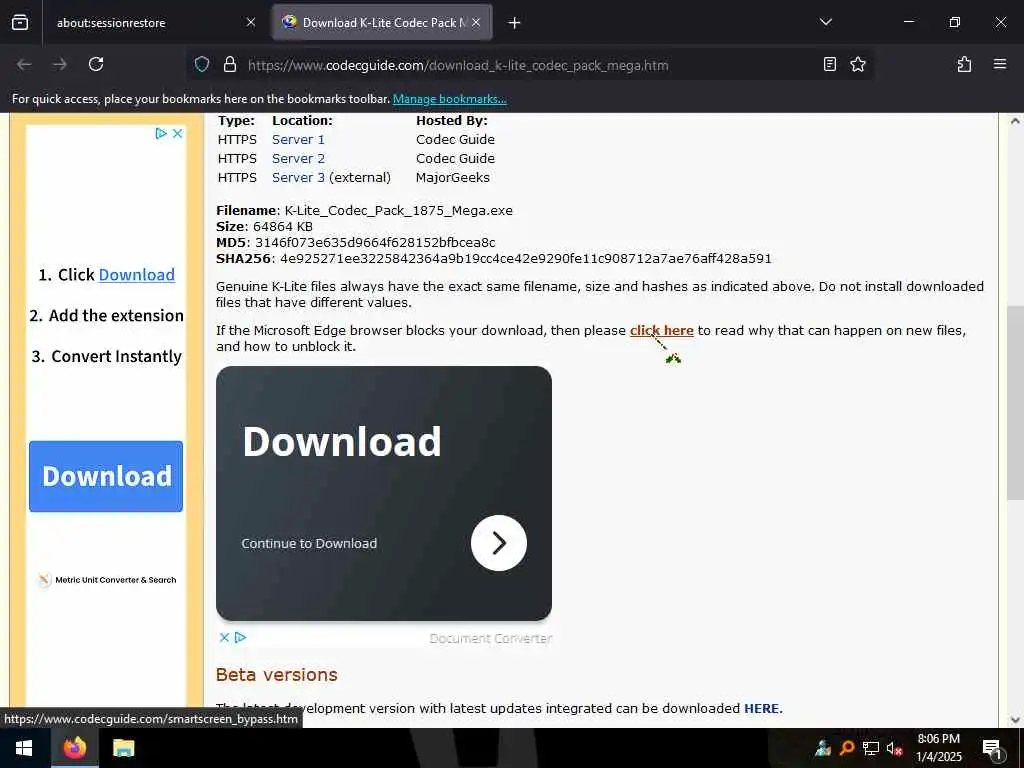Click the page scrollbar up arrow
This screenshot has height=768, width=1024.
(1015, 121)
